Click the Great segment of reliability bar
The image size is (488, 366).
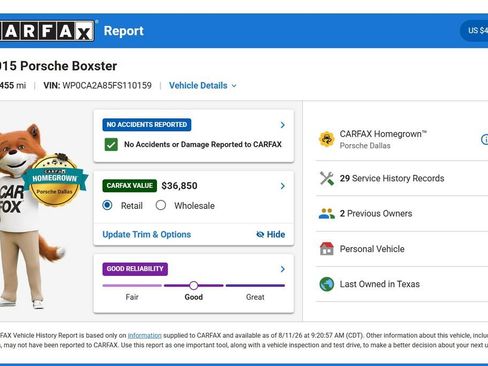click(x=255, y=285)
